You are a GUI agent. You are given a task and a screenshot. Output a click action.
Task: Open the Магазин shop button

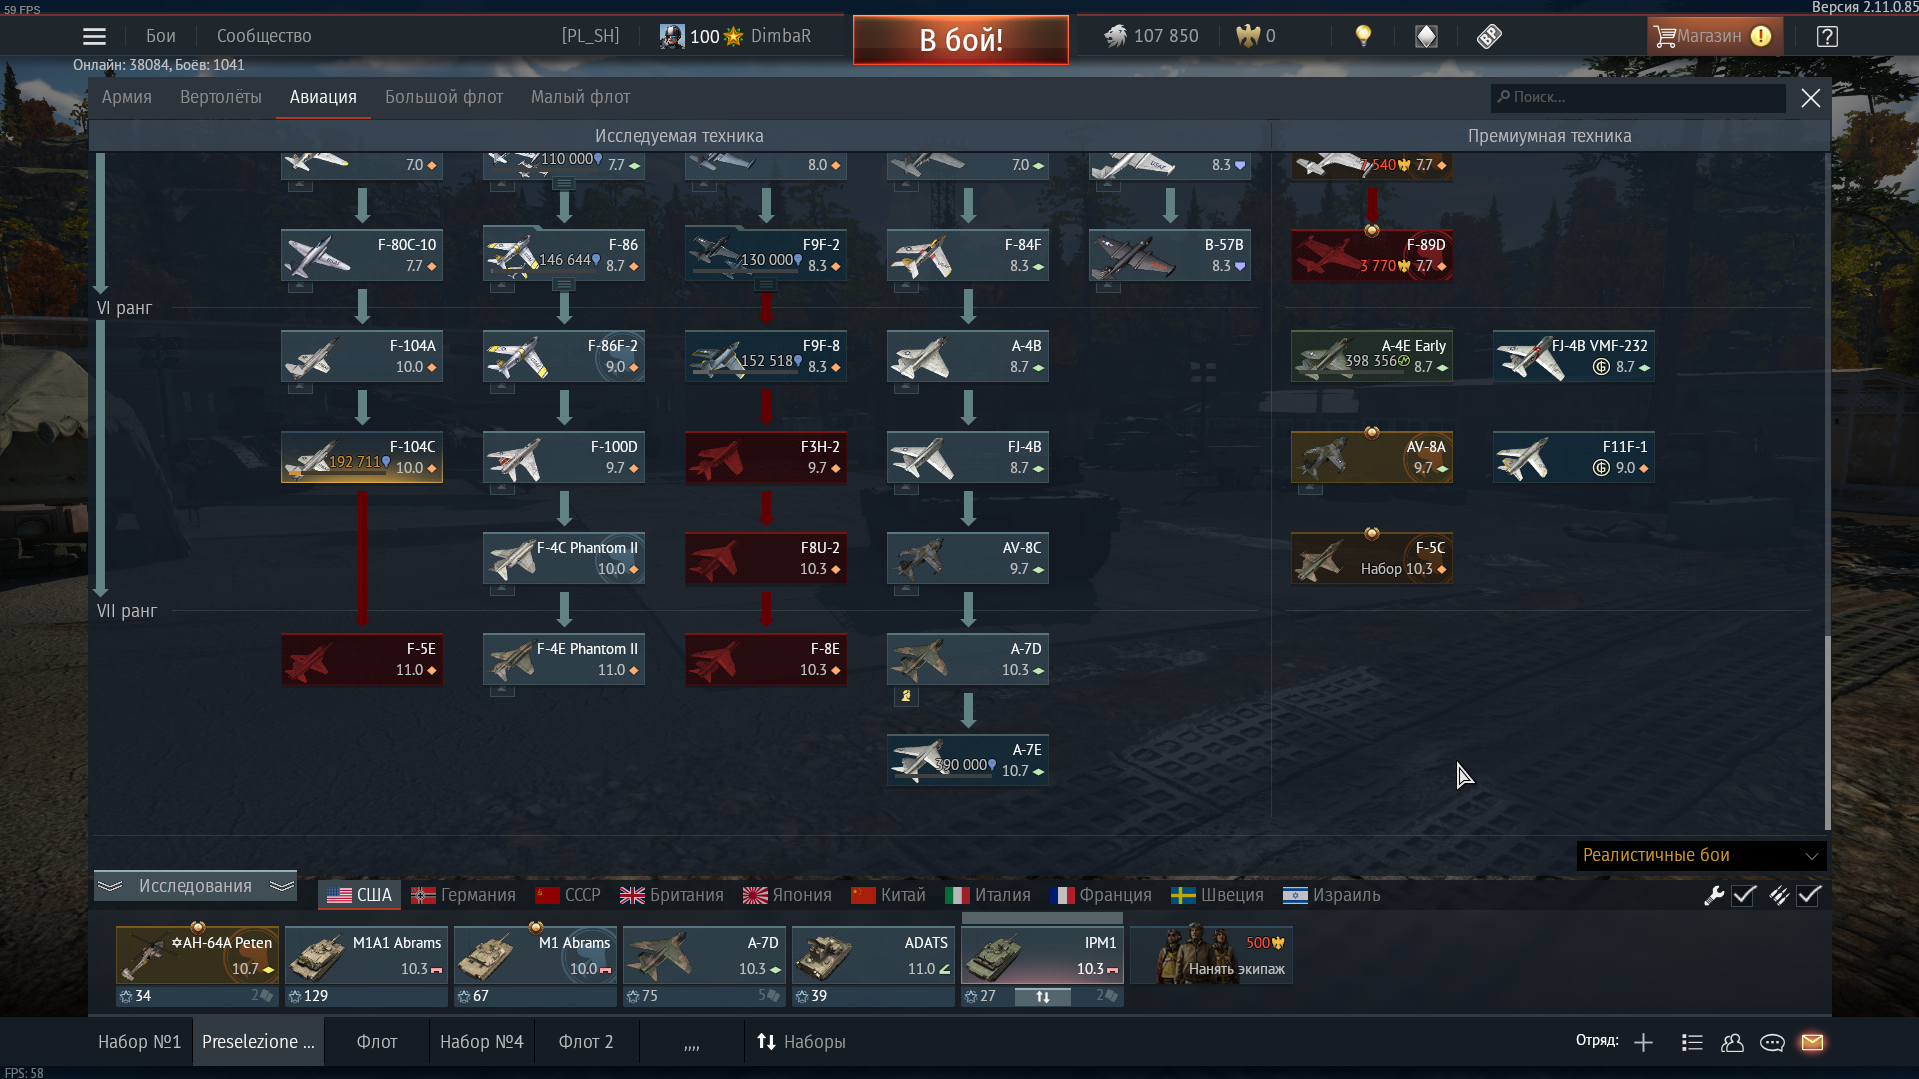(x=1713, y=36)
